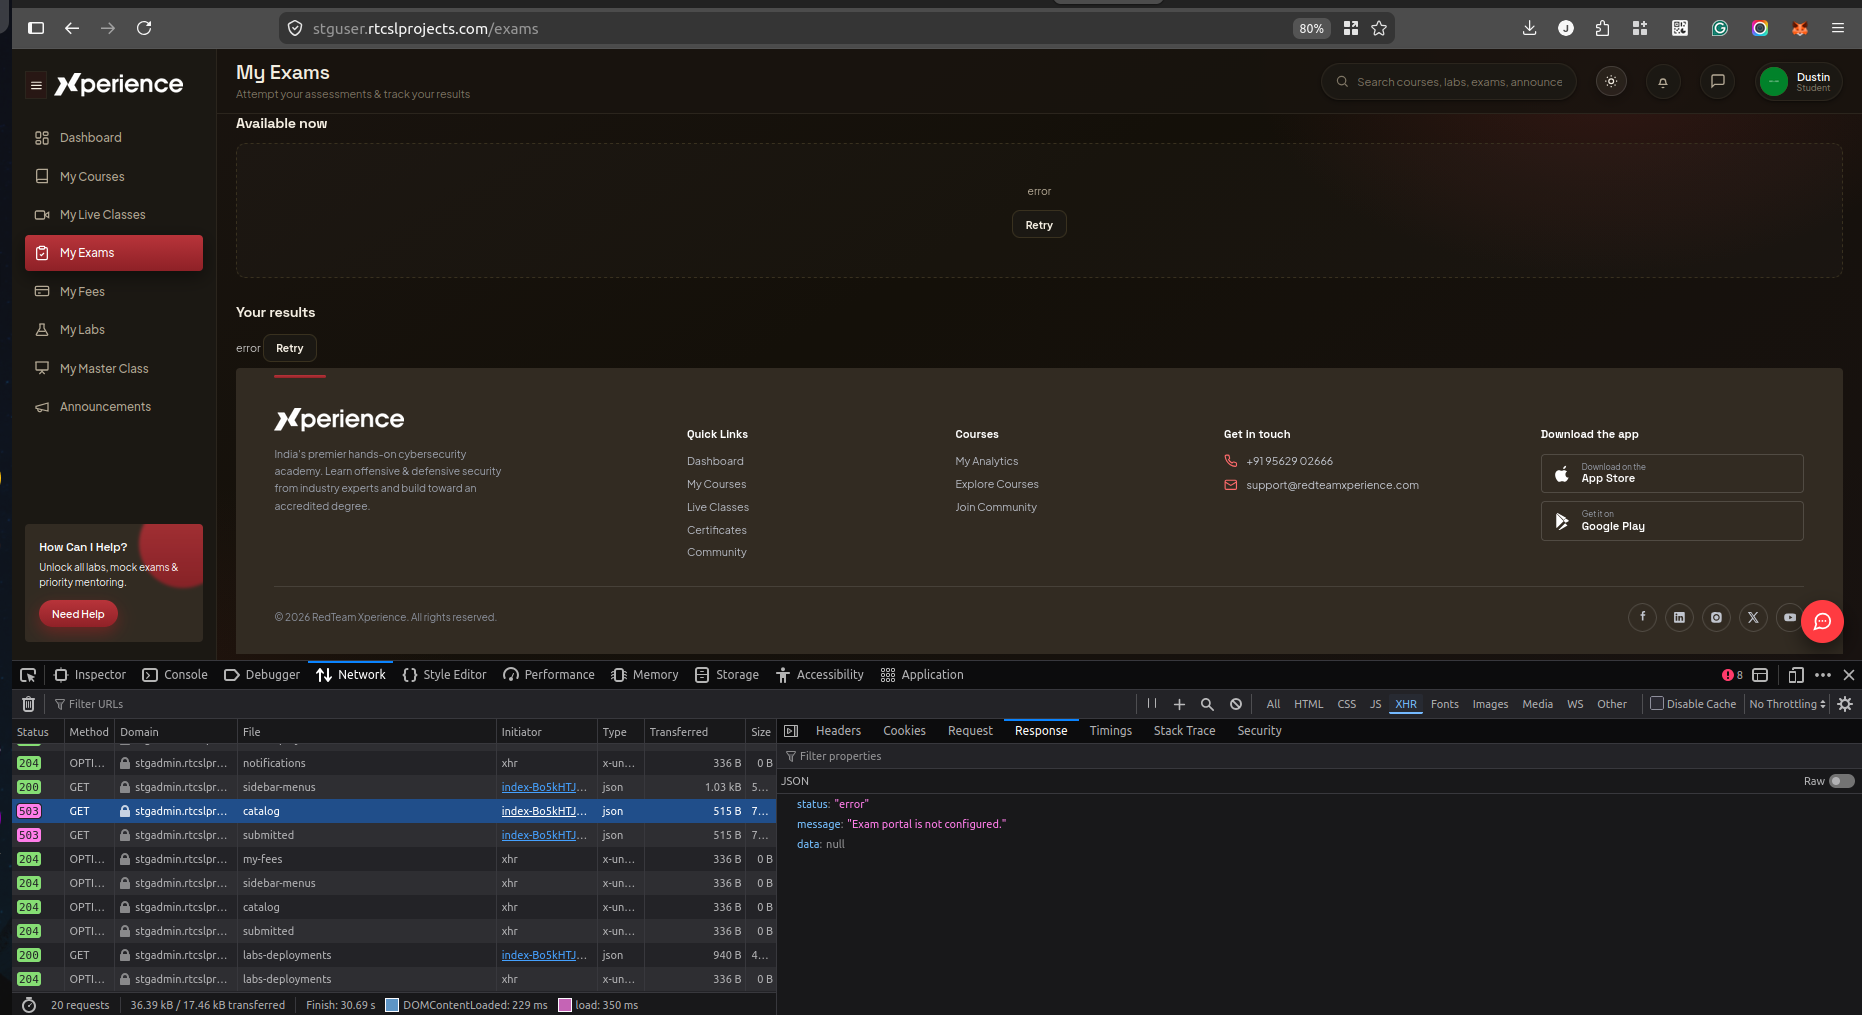Click Retry in the Available now section
Image resolution: width=1862 pixels, height=1015 pixels.
tap(1039, 225)
